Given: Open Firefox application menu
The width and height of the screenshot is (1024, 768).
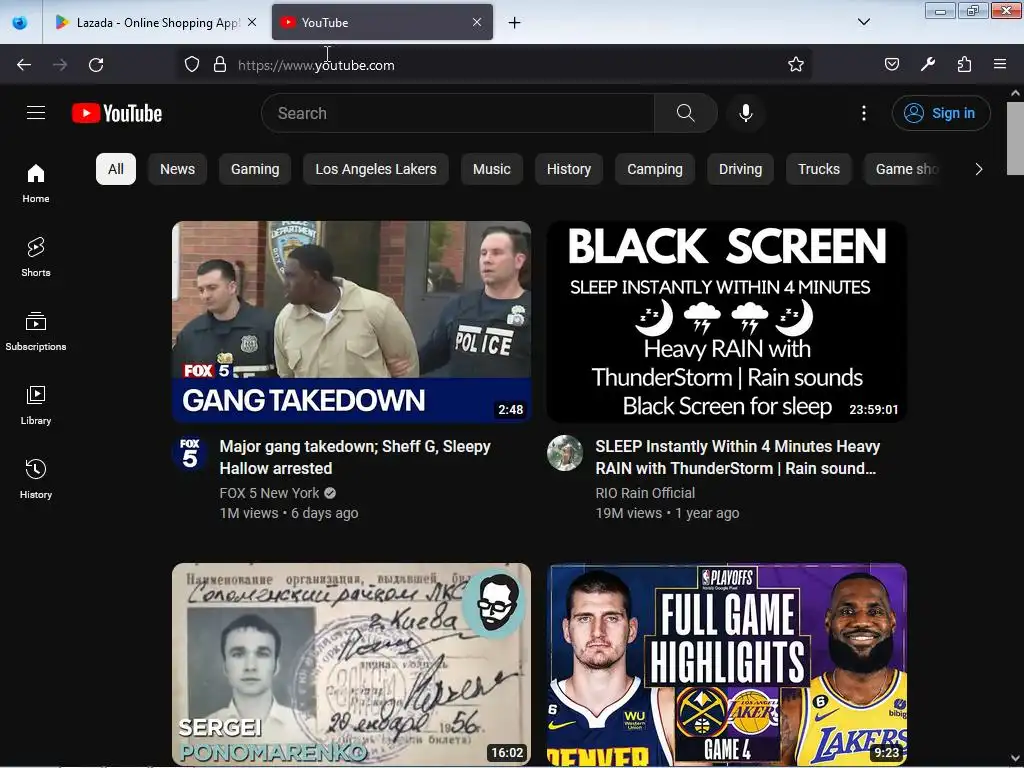Looking at the screenshot, I should (1000, 64).
